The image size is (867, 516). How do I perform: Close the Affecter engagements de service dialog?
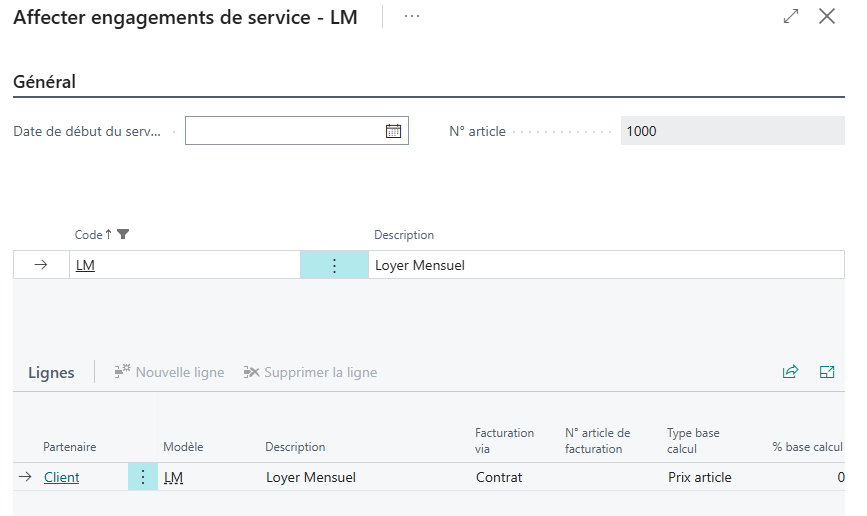point(827,16)
